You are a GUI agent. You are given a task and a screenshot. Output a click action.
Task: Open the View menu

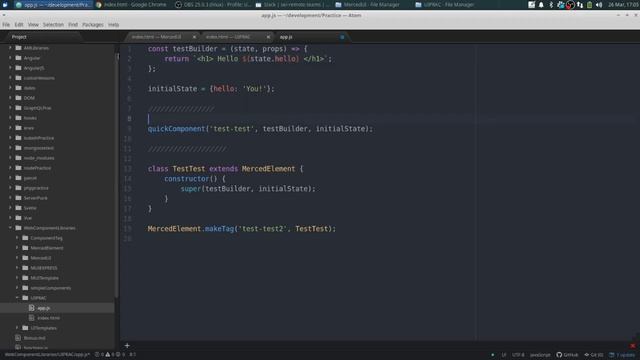[33, 25]
